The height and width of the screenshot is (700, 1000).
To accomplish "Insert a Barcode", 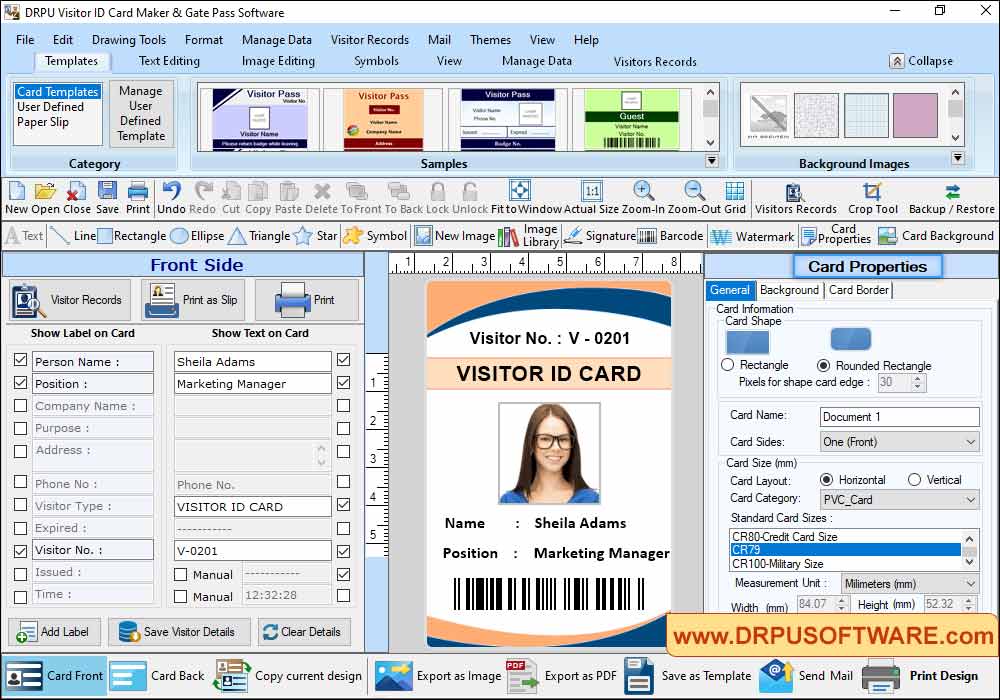I will coord(670,236).
